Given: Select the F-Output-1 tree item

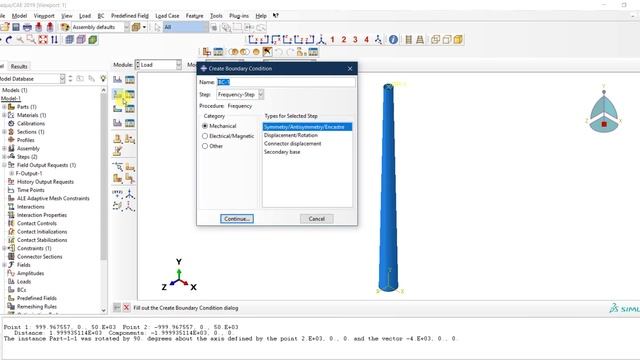Looking at the screenshot, I should tap(29, 173).
